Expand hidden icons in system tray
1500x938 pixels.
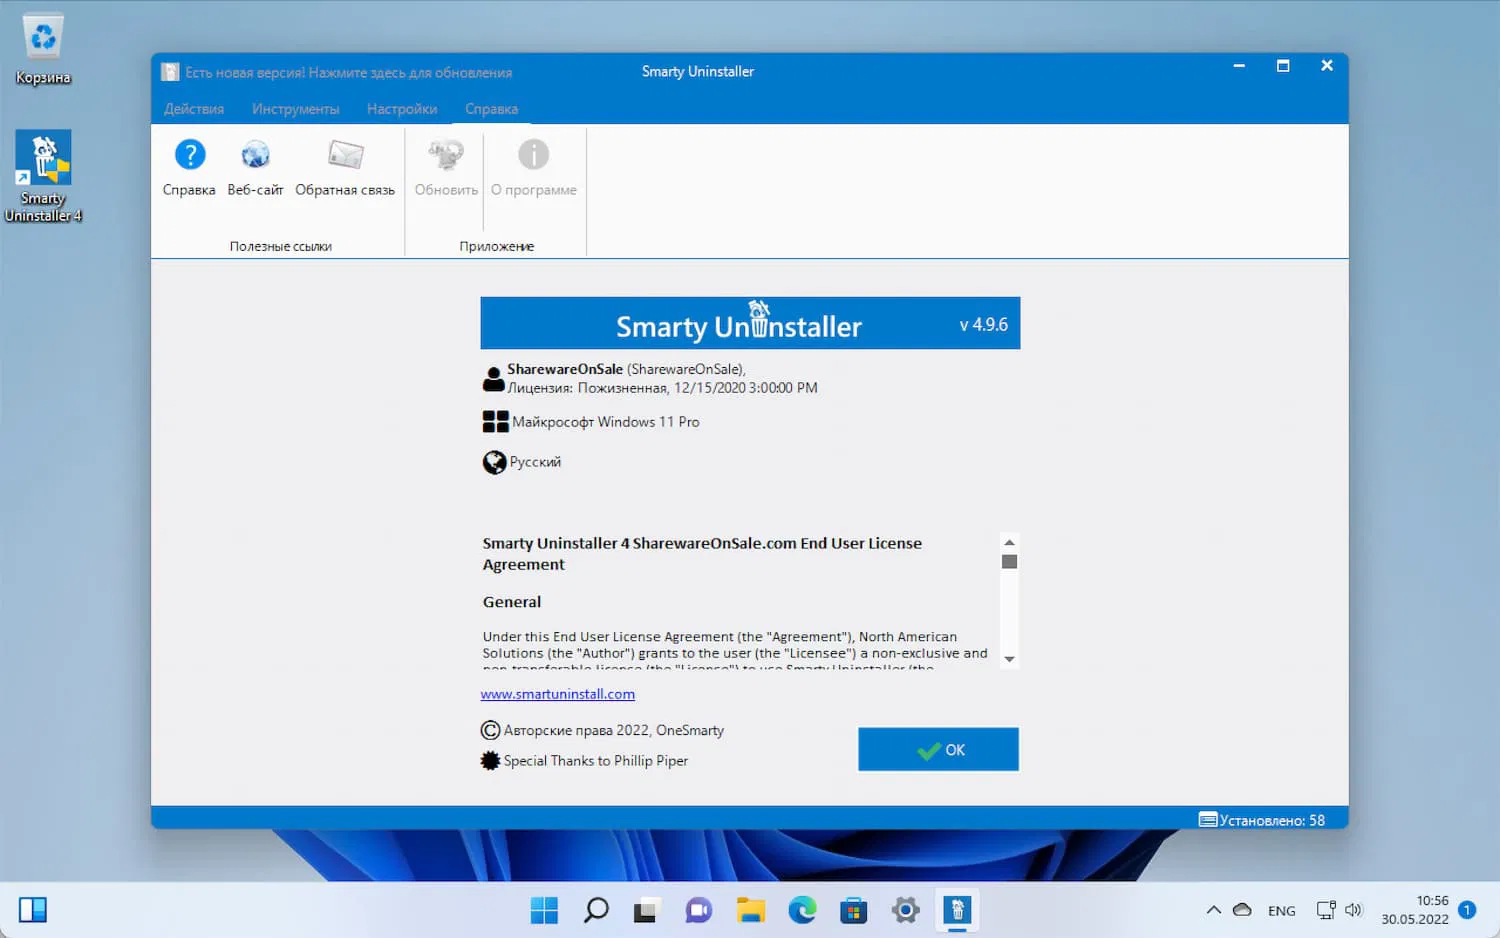click(1213, 910)
